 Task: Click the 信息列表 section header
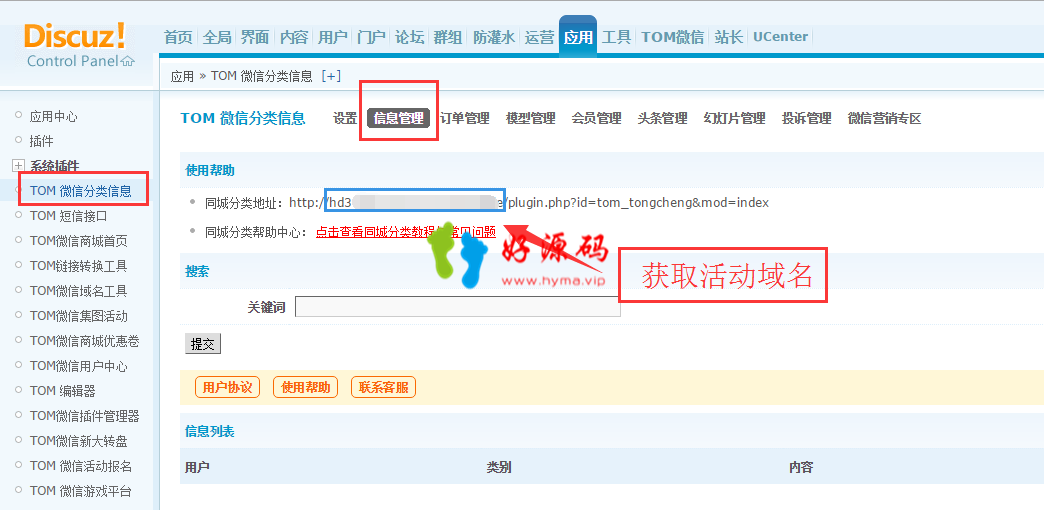tap(210, 431)
